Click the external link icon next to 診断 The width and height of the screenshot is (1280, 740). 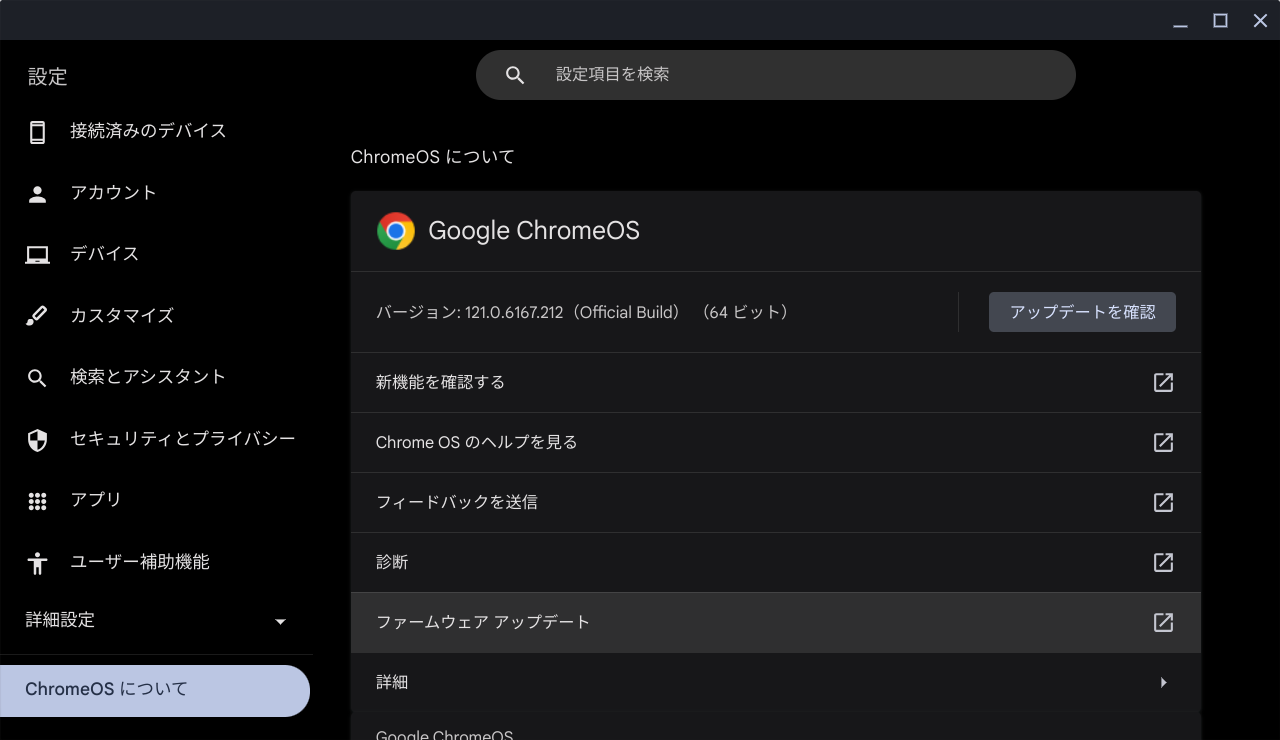(1163, 562)
